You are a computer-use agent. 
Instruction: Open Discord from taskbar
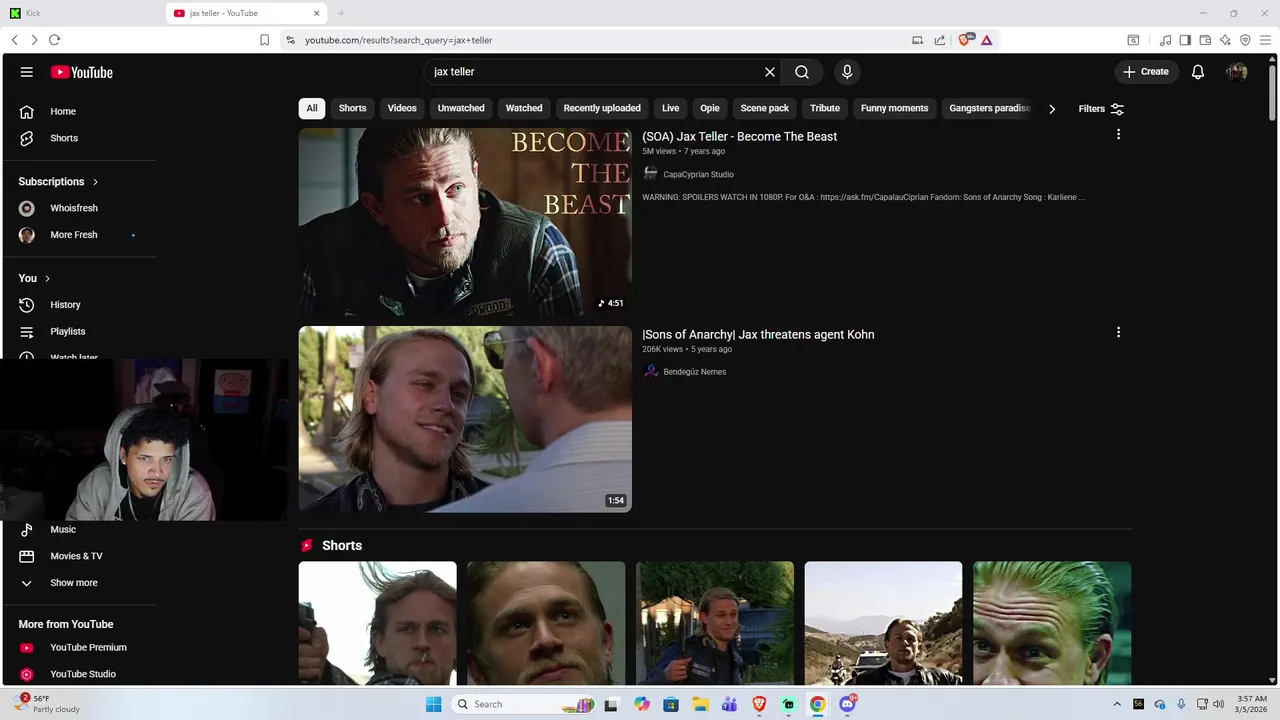[x=848, y=704]
